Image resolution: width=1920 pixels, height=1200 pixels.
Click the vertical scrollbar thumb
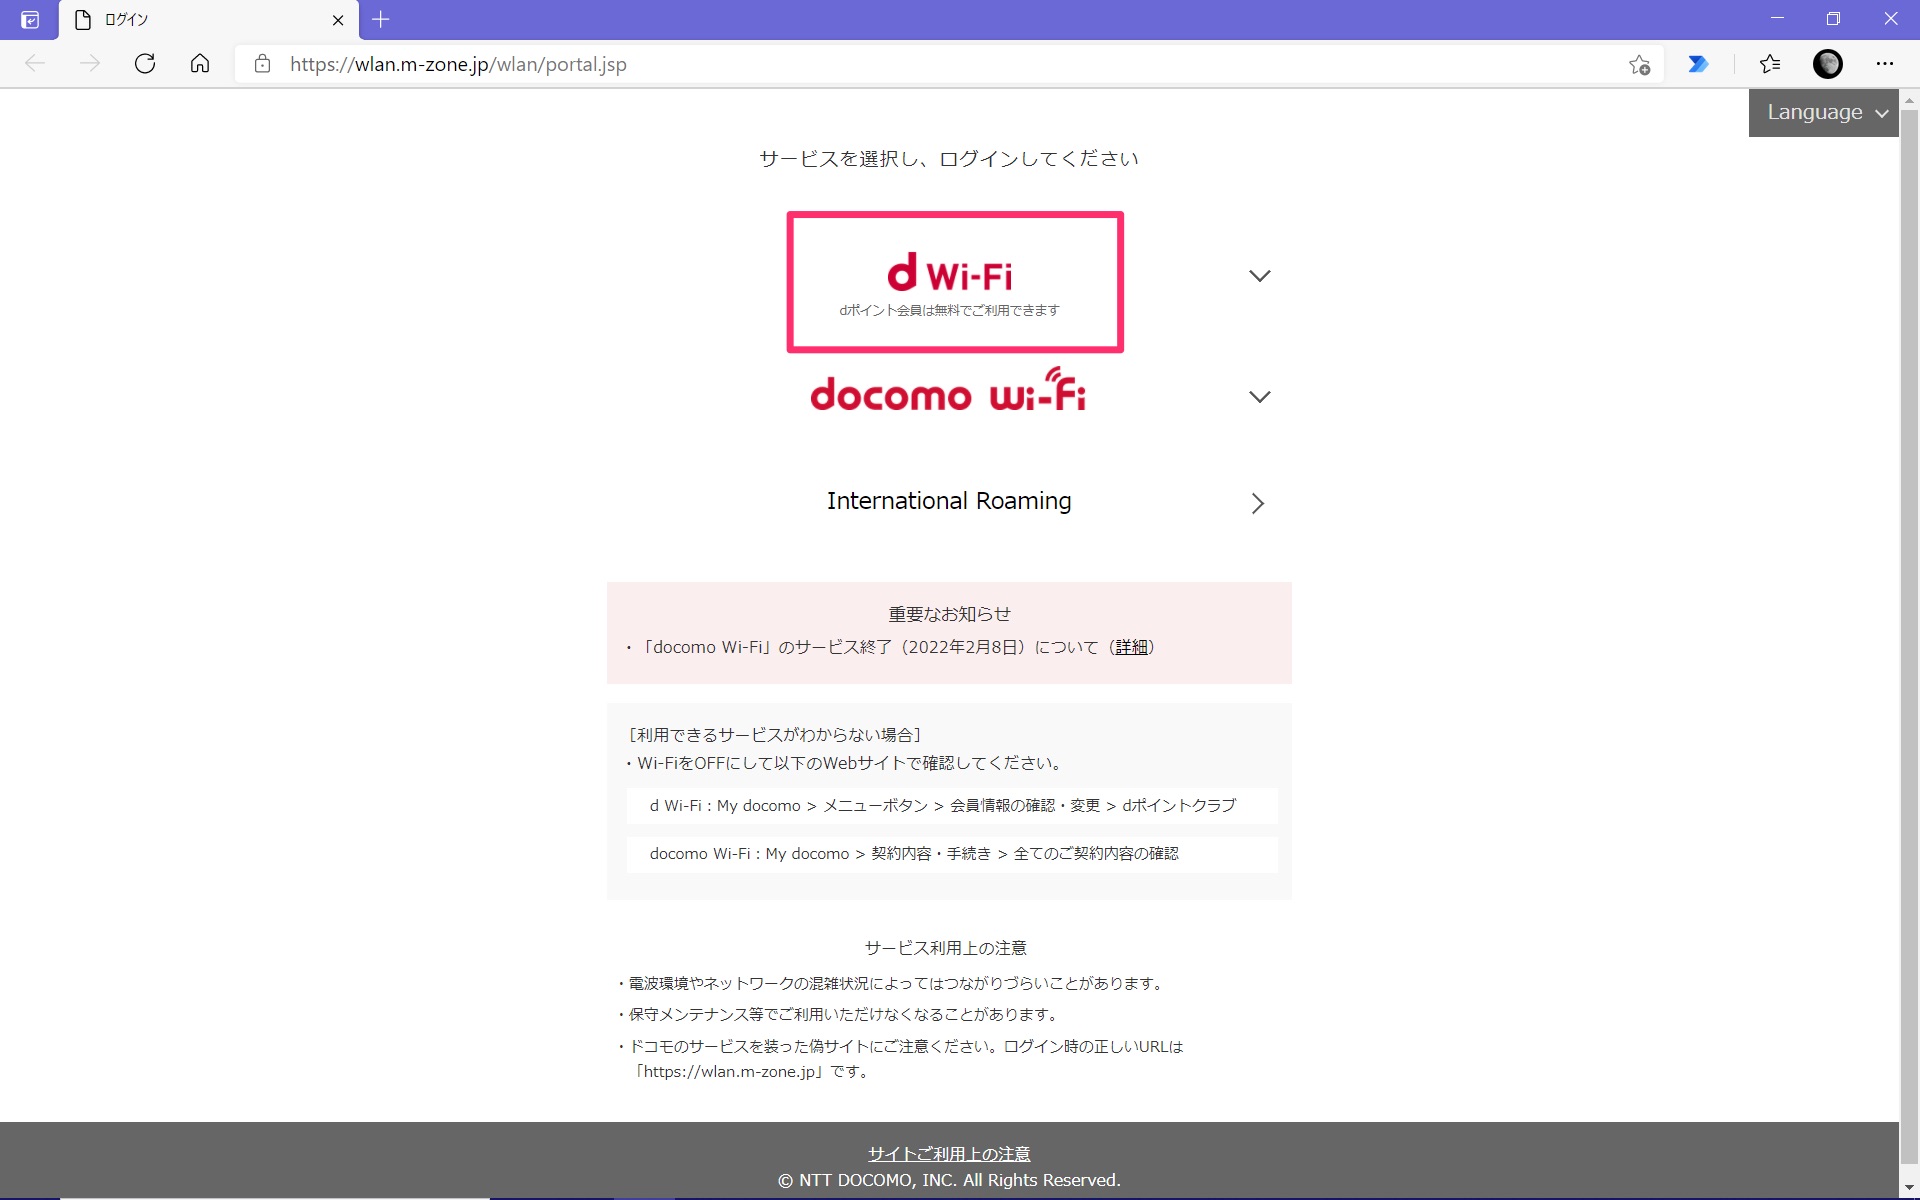(1909, 638)
